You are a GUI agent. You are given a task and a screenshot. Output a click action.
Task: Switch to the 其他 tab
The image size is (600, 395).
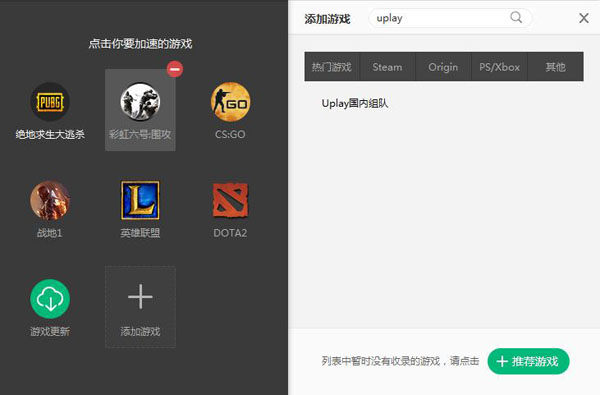(x=555, y=67)
